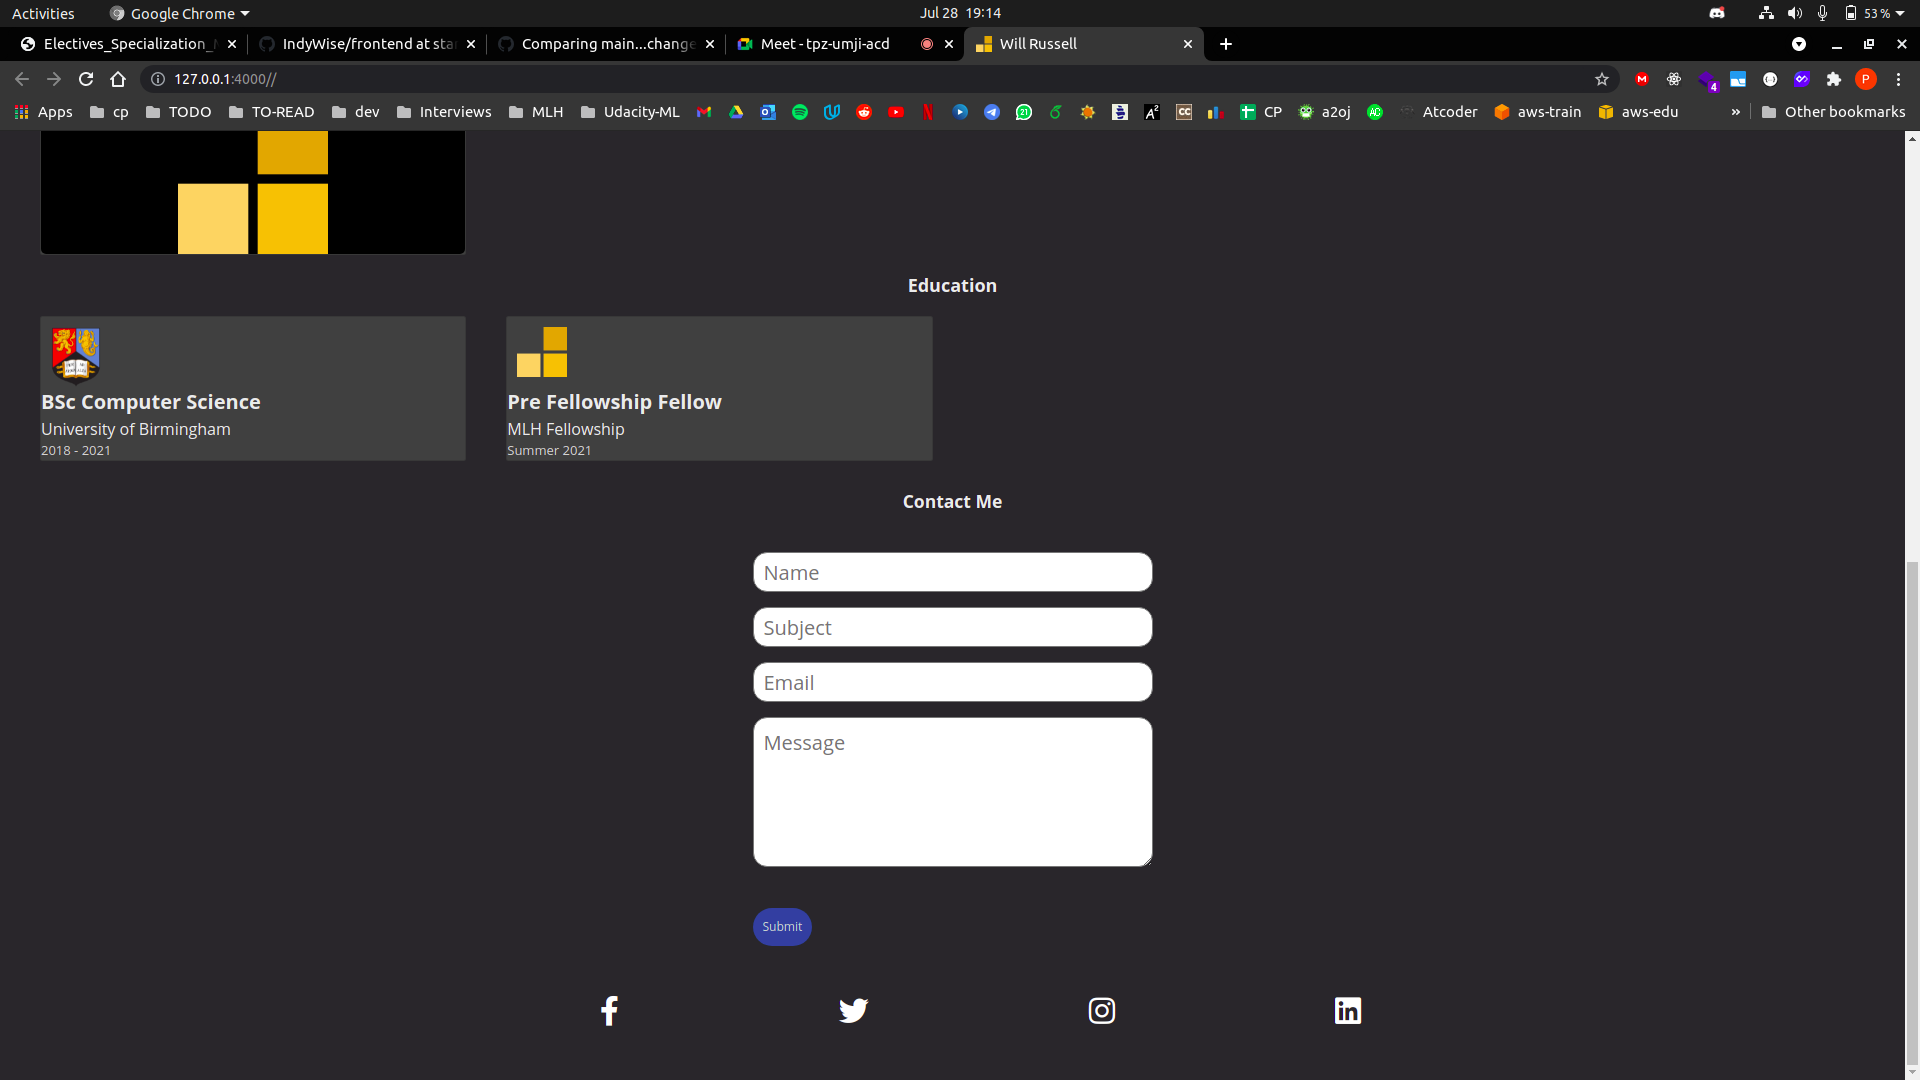Open the Facebook footer icon
This screenshot has width=1920, height=1080.
(x=608, y=1011)
